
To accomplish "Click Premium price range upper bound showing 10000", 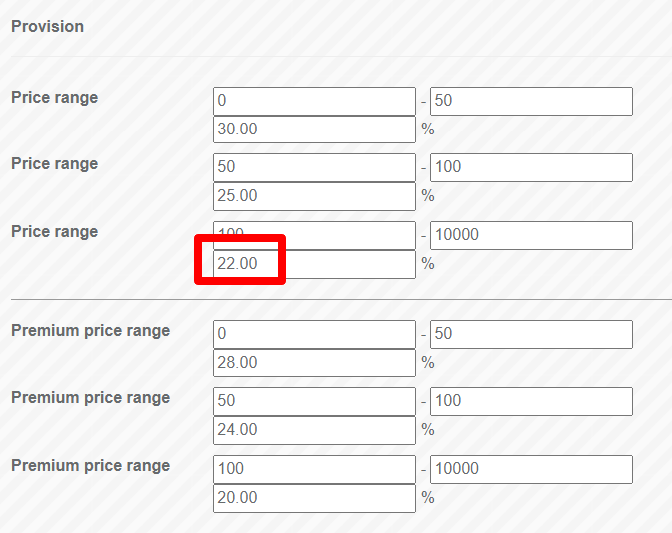I will [531, 469].
